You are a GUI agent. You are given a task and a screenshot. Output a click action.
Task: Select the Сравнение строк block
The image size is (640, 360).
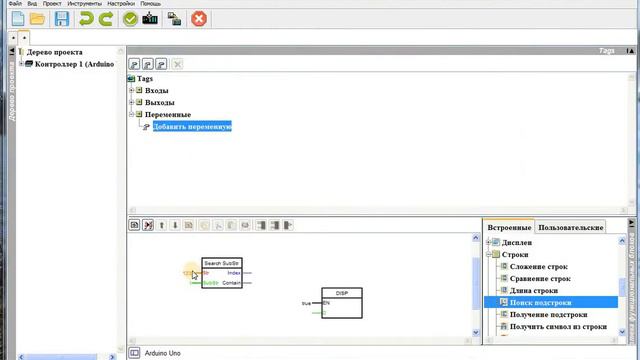coord(540,279)
